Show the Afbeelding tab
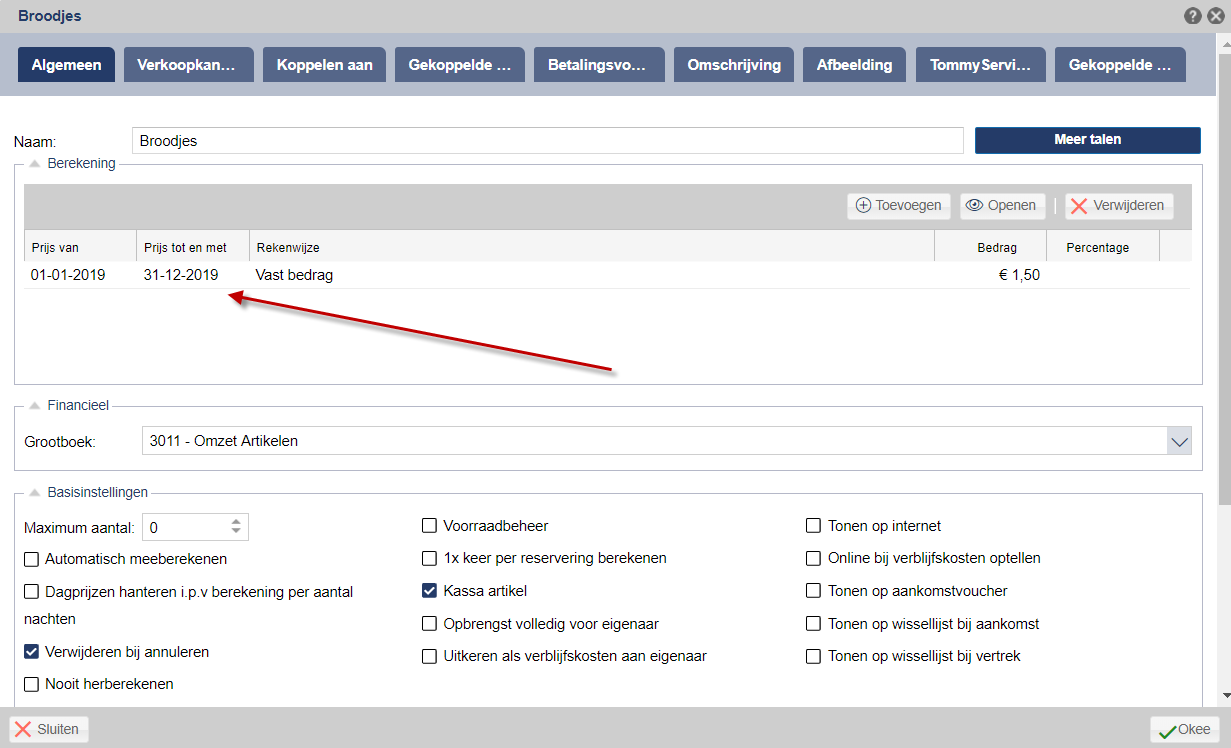The image size is (1231, 748). pyautogui.click(x=854, y=65)
